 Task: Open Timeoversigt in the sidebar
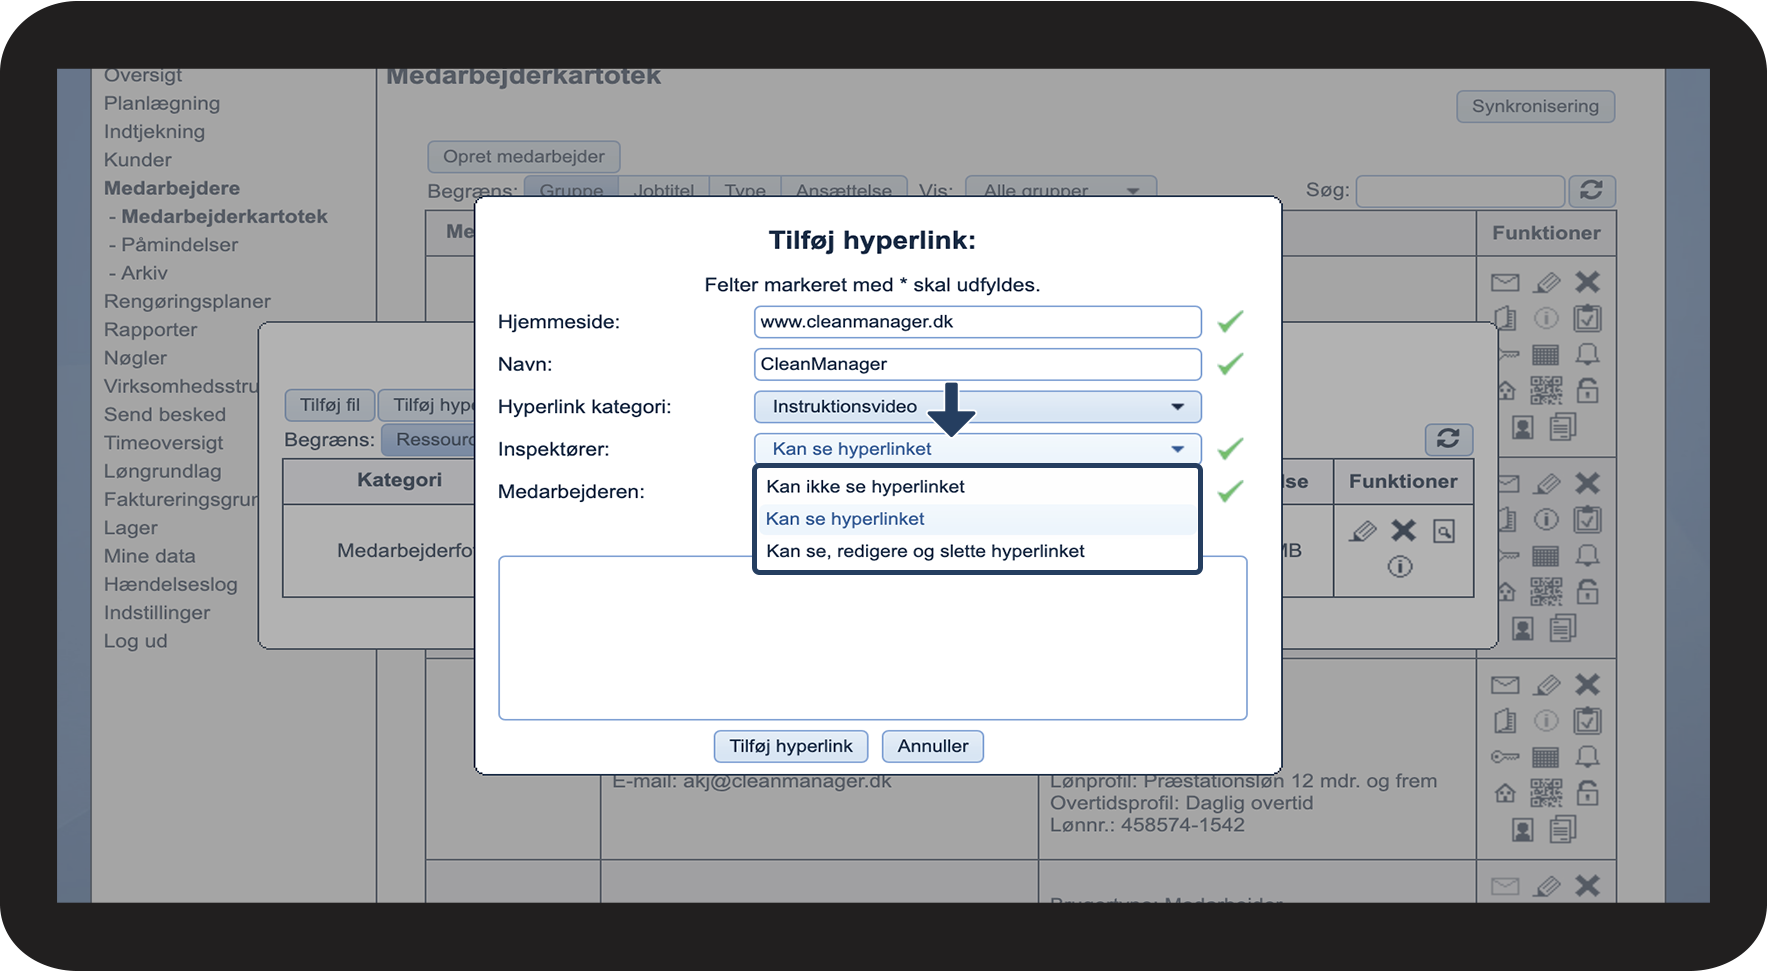click(x=164, y=443)
